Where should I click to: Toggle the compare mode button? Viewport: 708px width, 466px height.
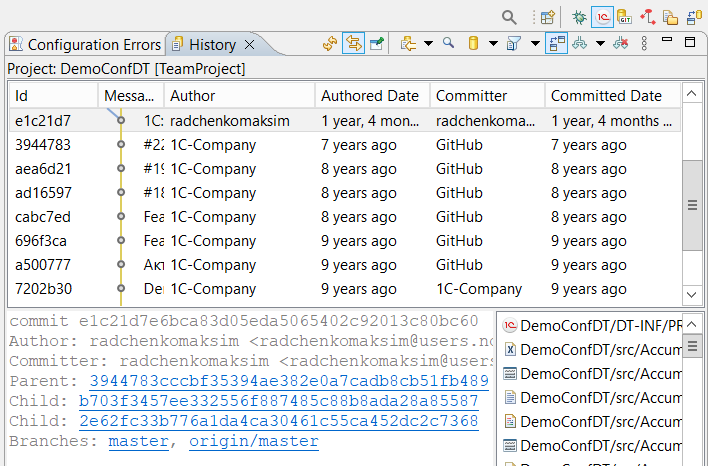coord(556,44)
